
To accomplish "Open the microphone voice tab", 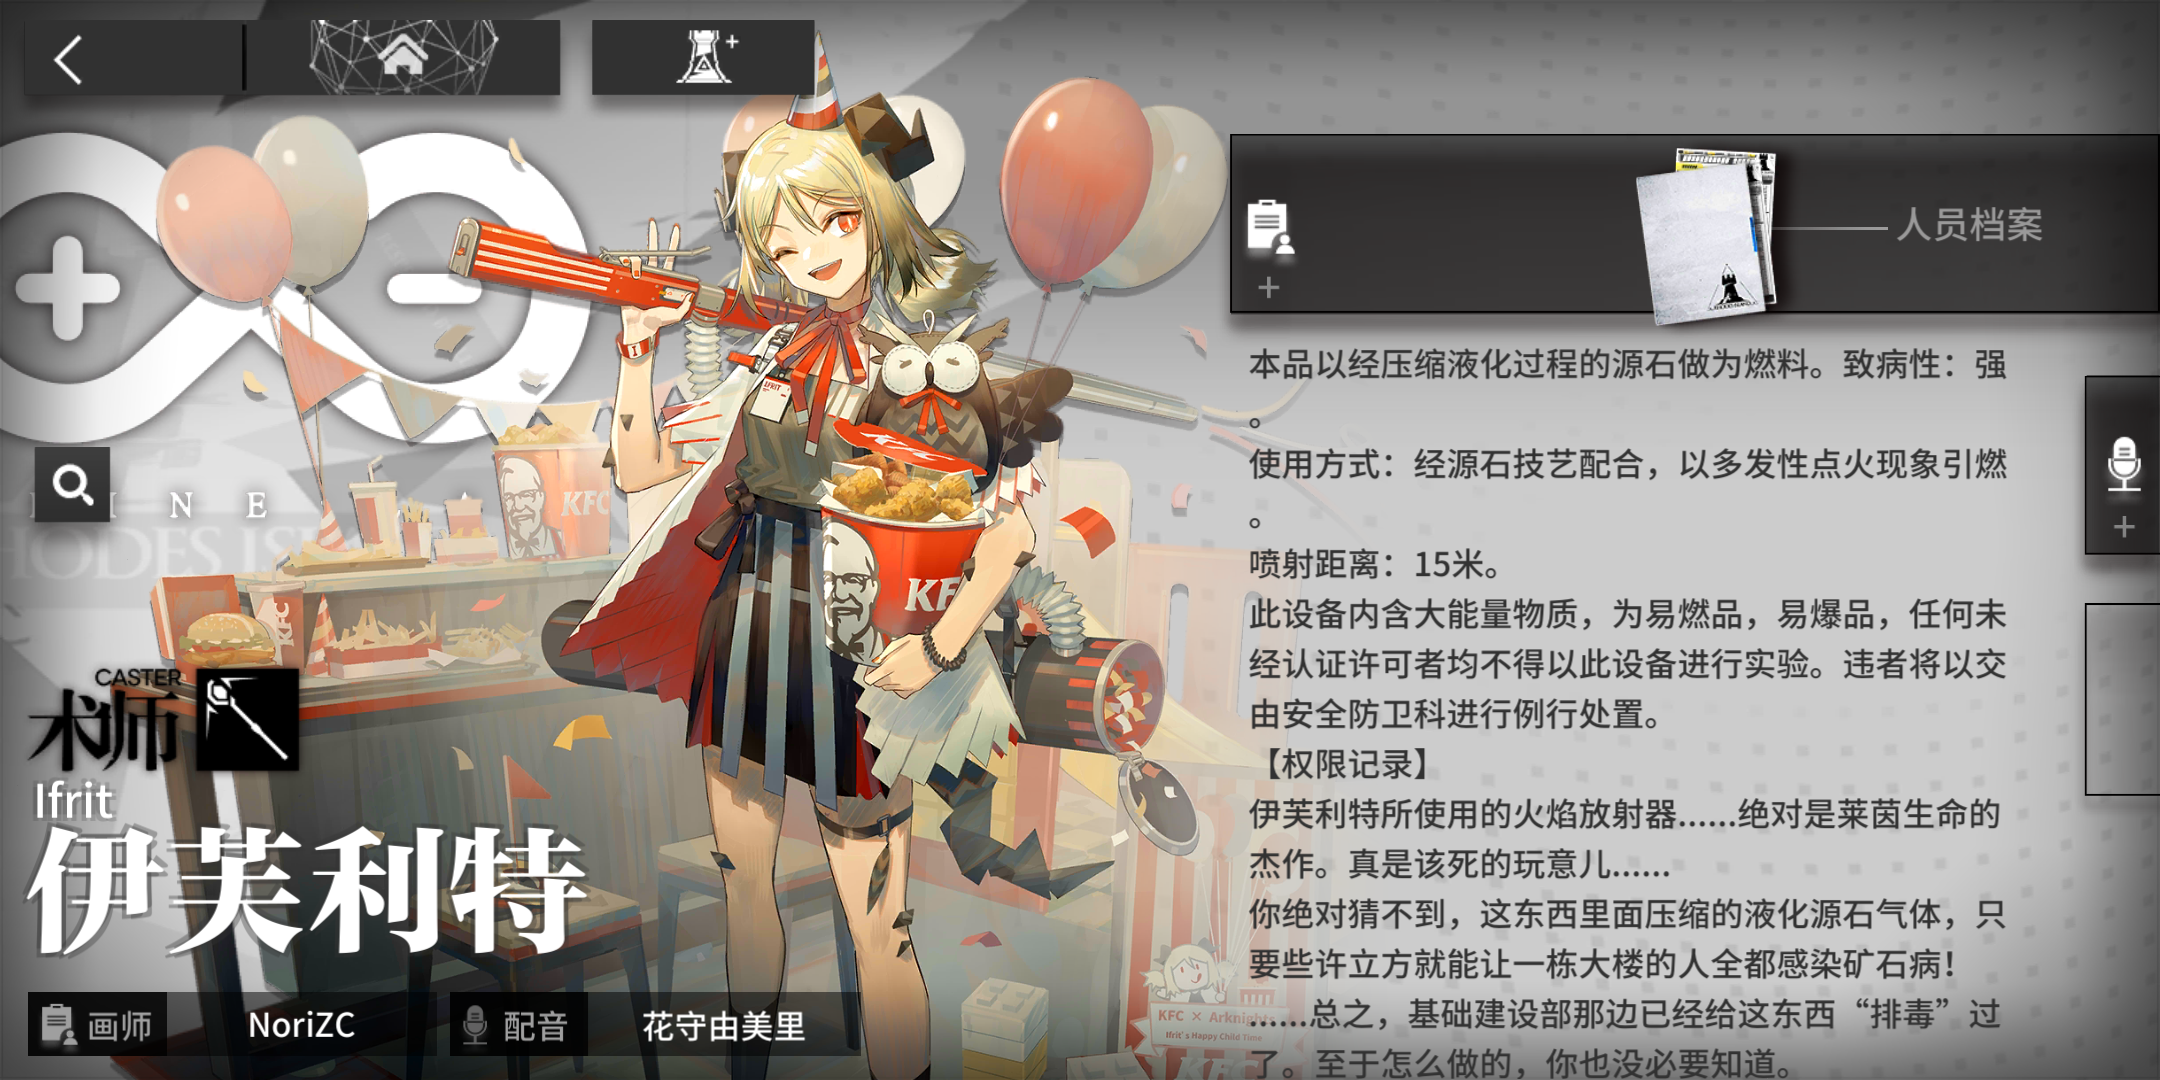I will coord(2123,464).
